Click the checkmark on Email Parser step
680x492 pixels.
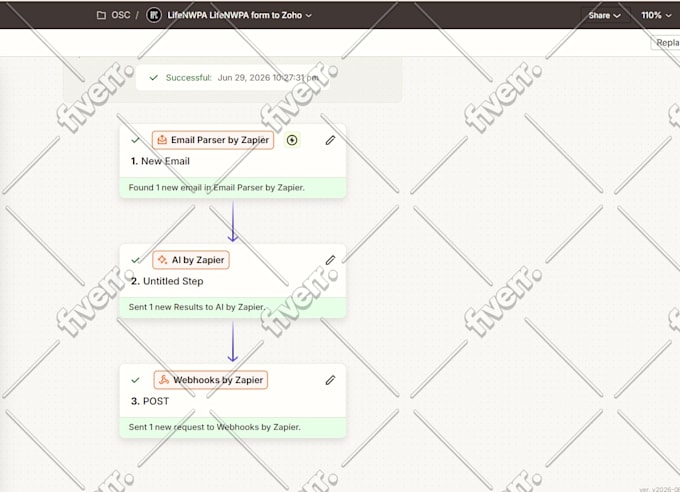135,140
